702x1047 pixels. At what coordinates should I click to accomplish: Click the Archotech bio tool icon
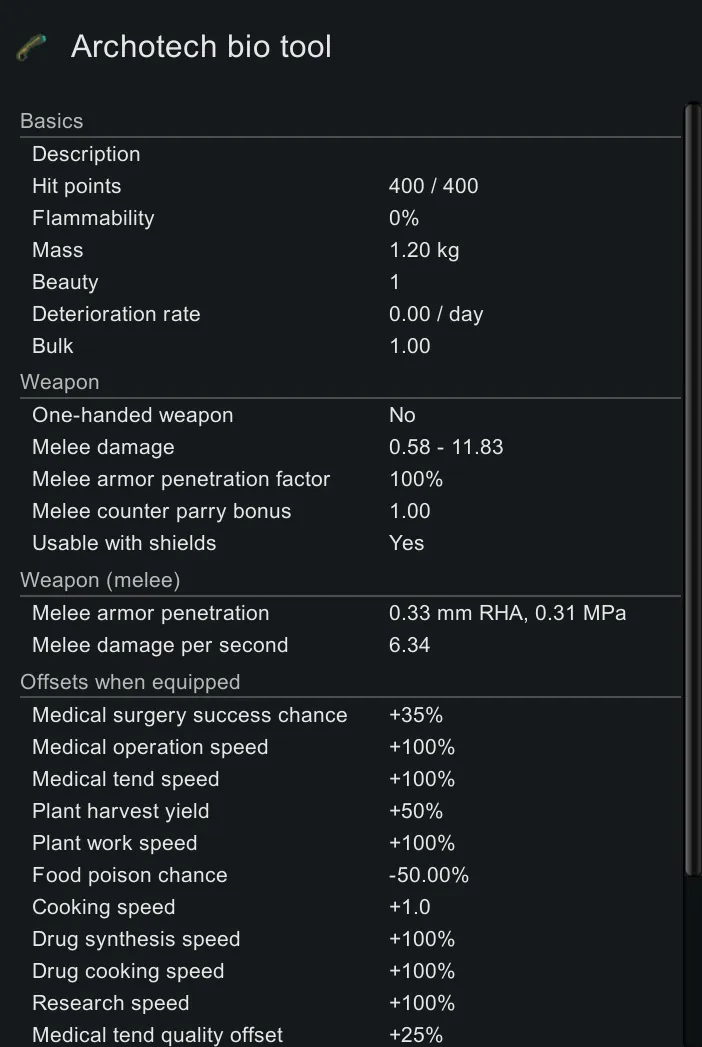(32, 47)
